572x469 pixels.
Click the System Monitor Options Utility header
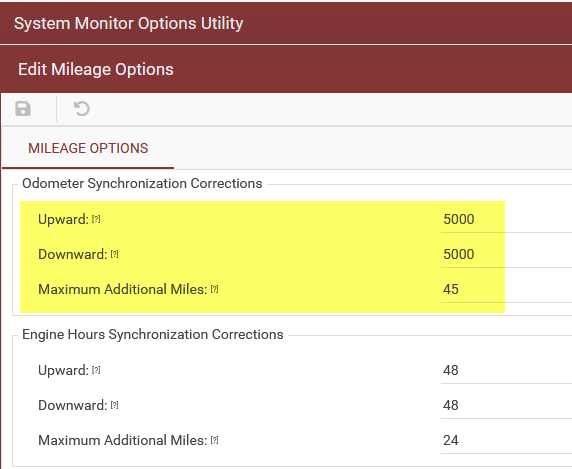[128, 23]
